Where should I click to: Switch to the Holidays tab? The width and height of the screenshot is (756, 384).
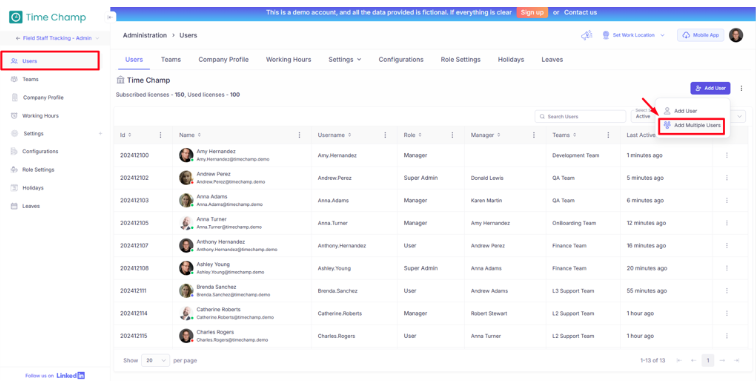(x=511, y=59)
